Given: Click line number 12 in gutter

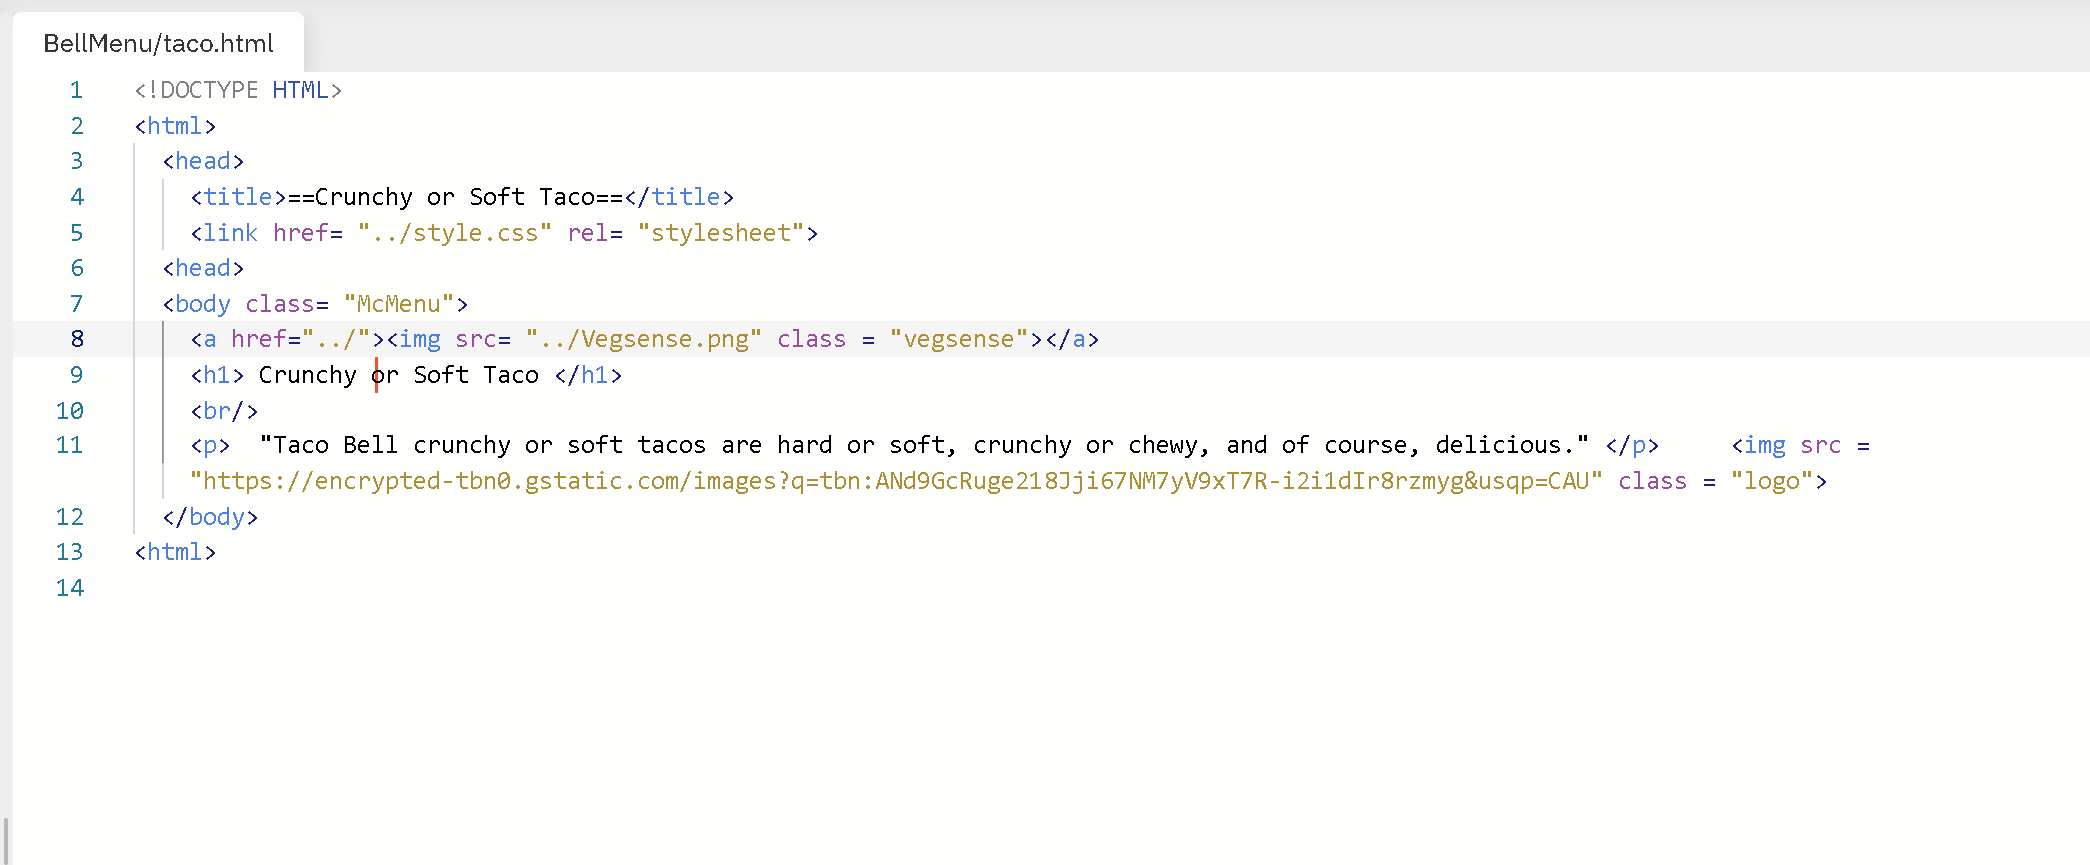Looking at the screenshot, I should point(70,517).
